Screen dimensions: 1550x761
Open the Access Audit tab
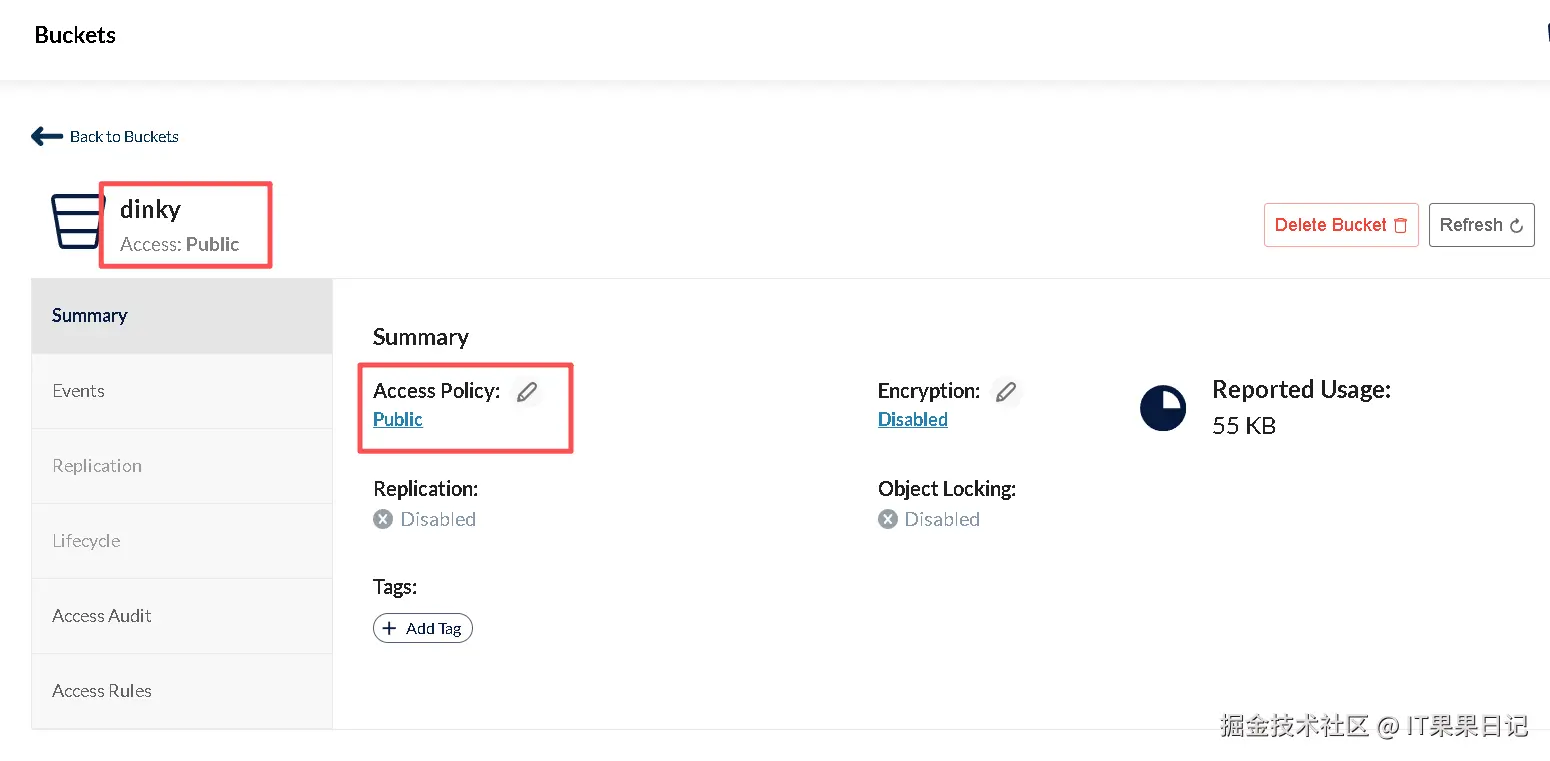pyautogui.click(x=102, y=616)
